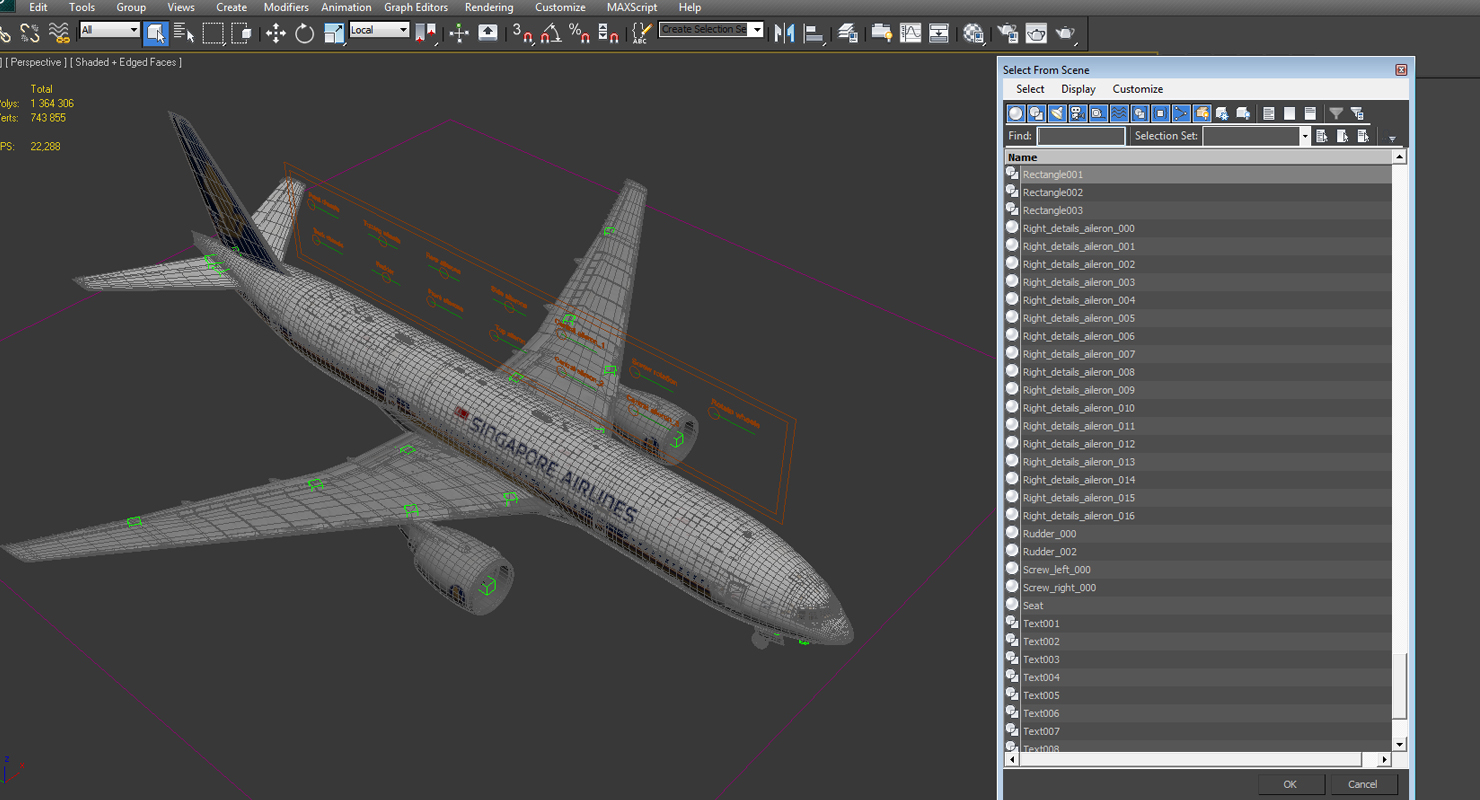Click Use Pivot Point Center icon
Screen dimensions: 1480x800
[428, 33]
